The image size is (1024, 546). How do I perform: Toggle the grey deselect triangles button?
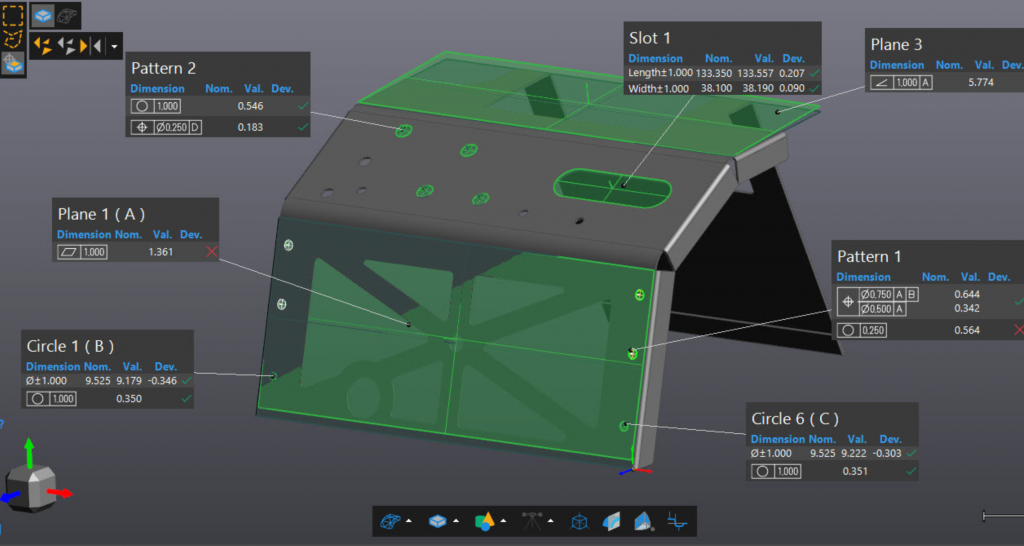click(x=68, y=45)
